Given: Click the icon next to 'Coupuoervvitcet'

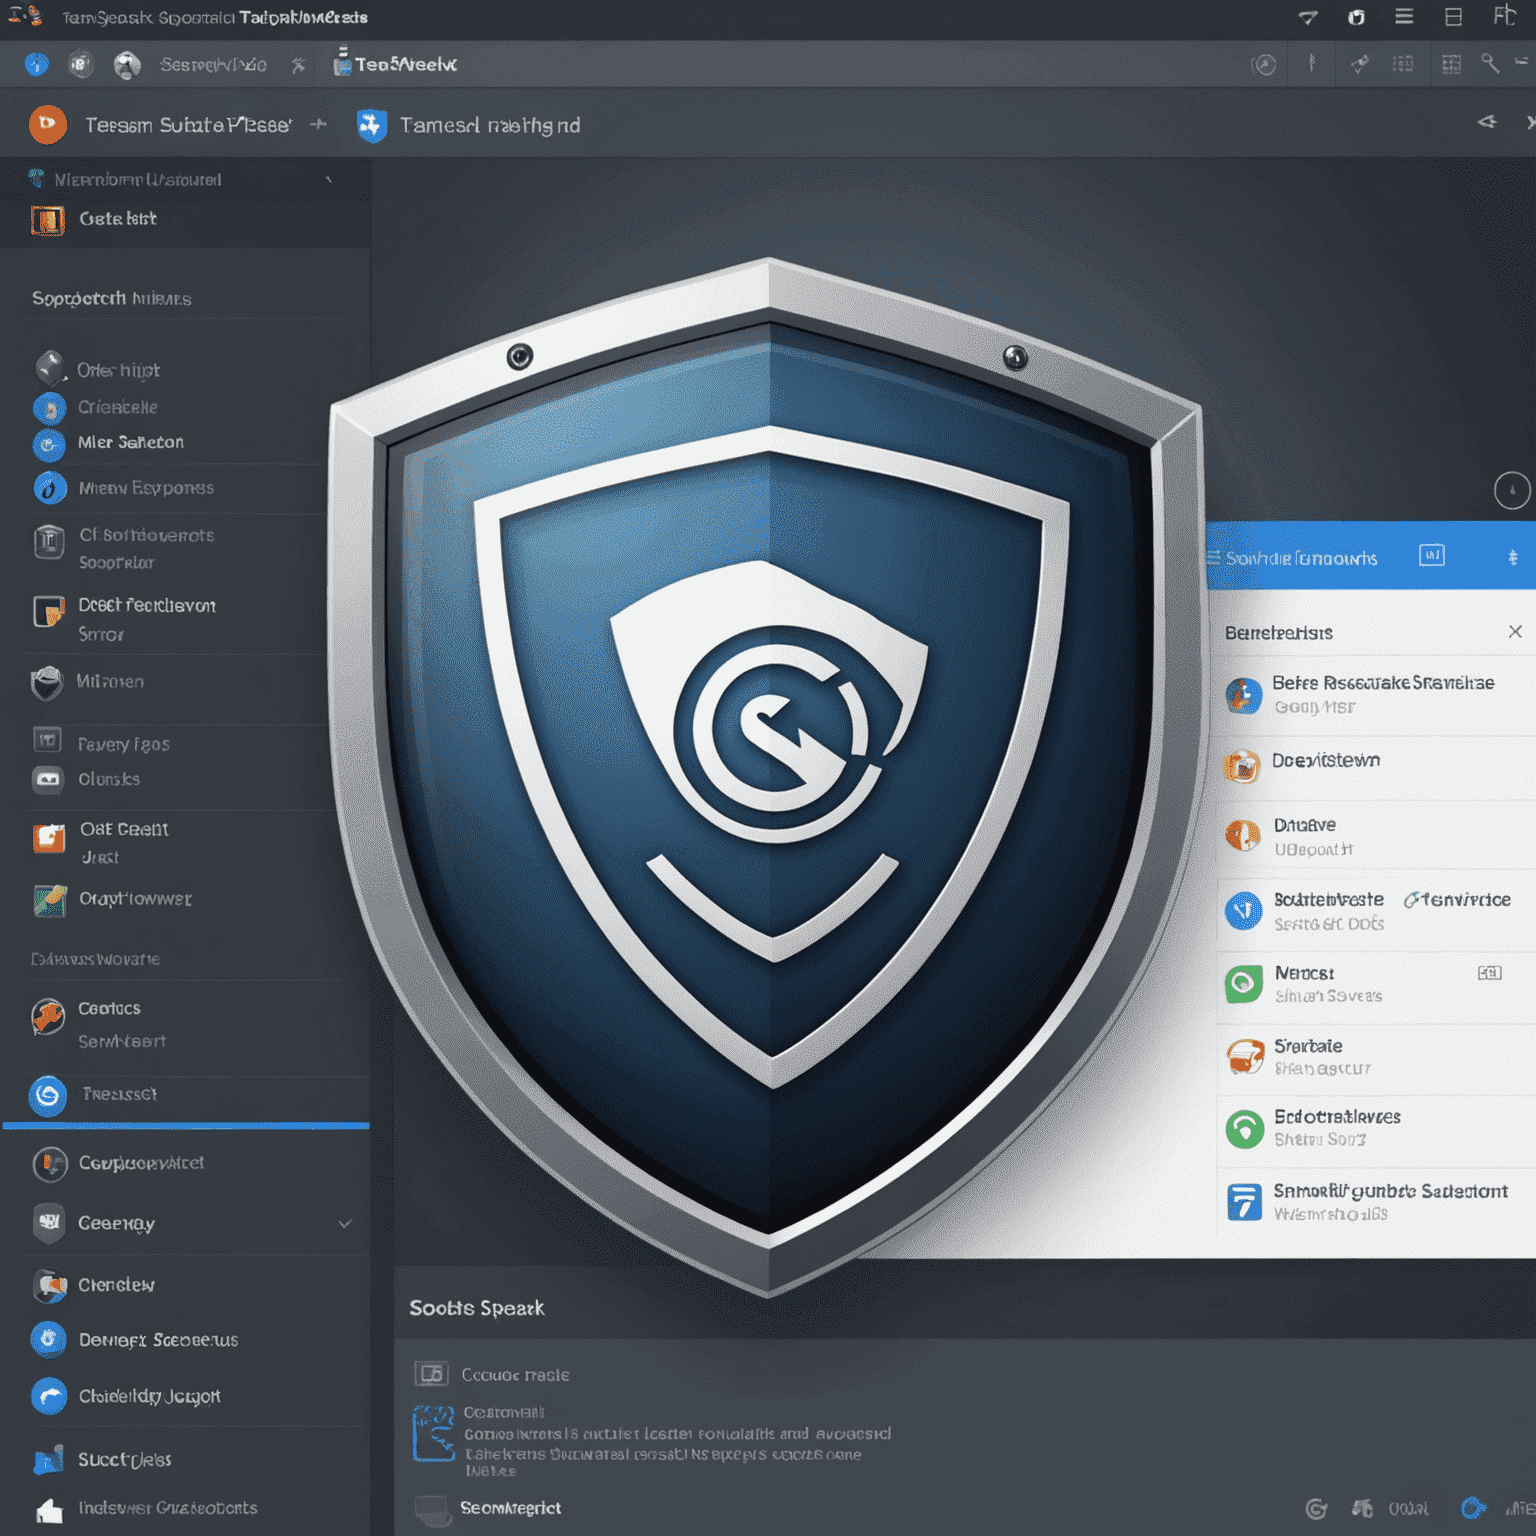Looking at the screenshot, I should 50,1164.
